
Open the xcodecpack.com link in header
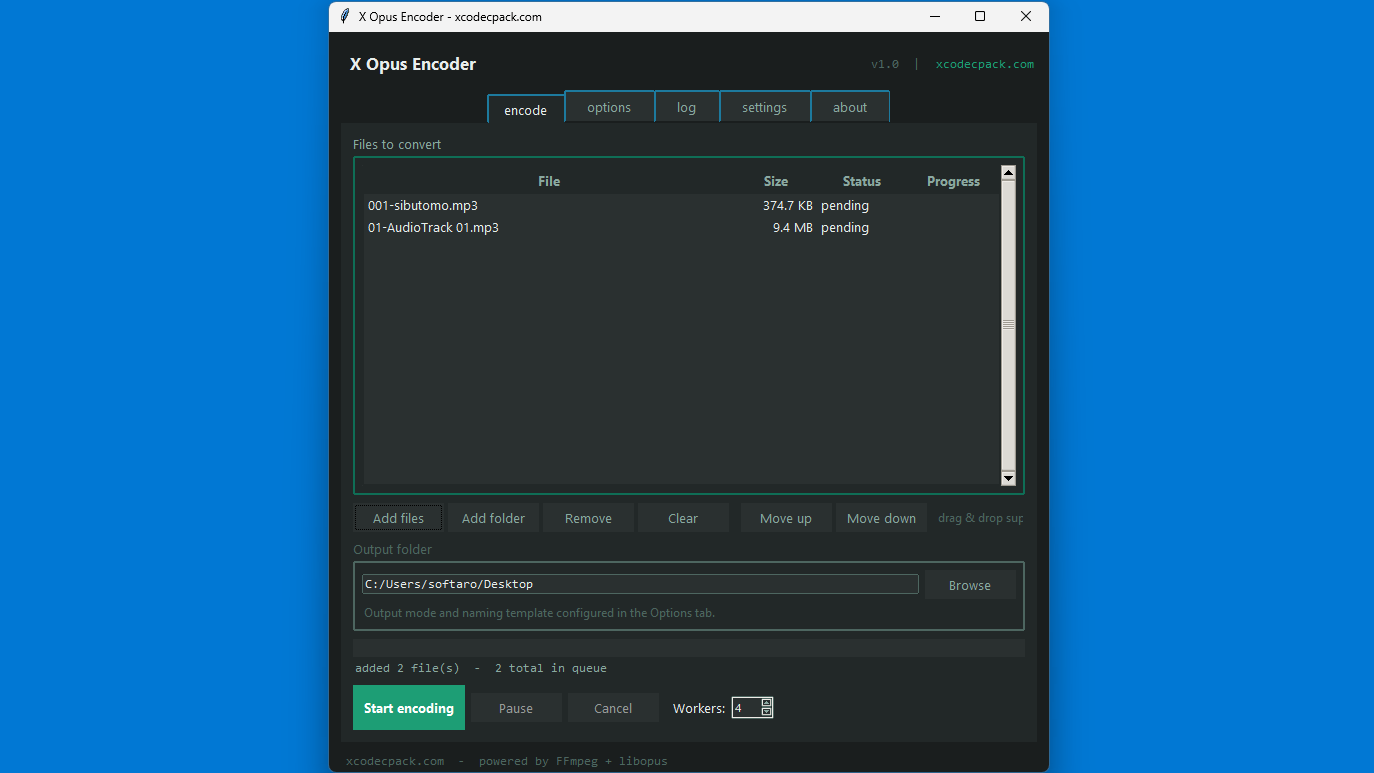pos(984,63)
